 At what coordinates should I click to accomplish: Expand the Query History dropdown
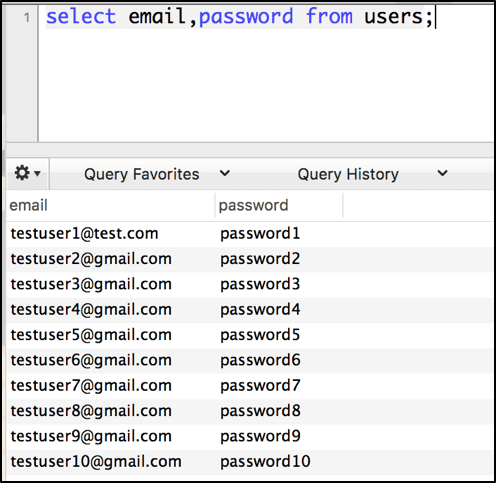(x=372, y=174)
